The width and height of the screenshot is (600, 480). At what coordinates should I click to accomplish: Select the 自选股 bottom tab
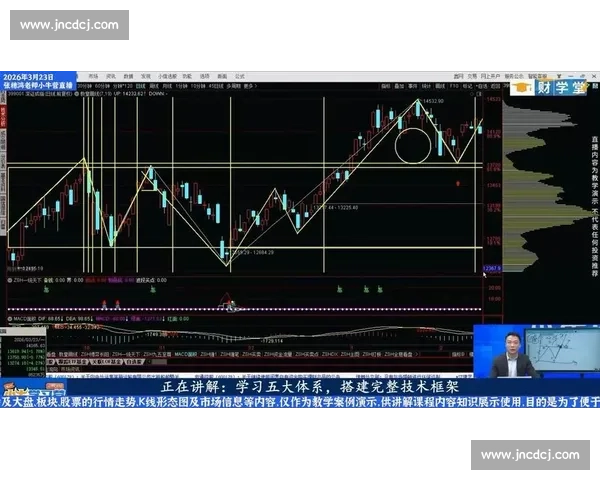pos(134,361)
